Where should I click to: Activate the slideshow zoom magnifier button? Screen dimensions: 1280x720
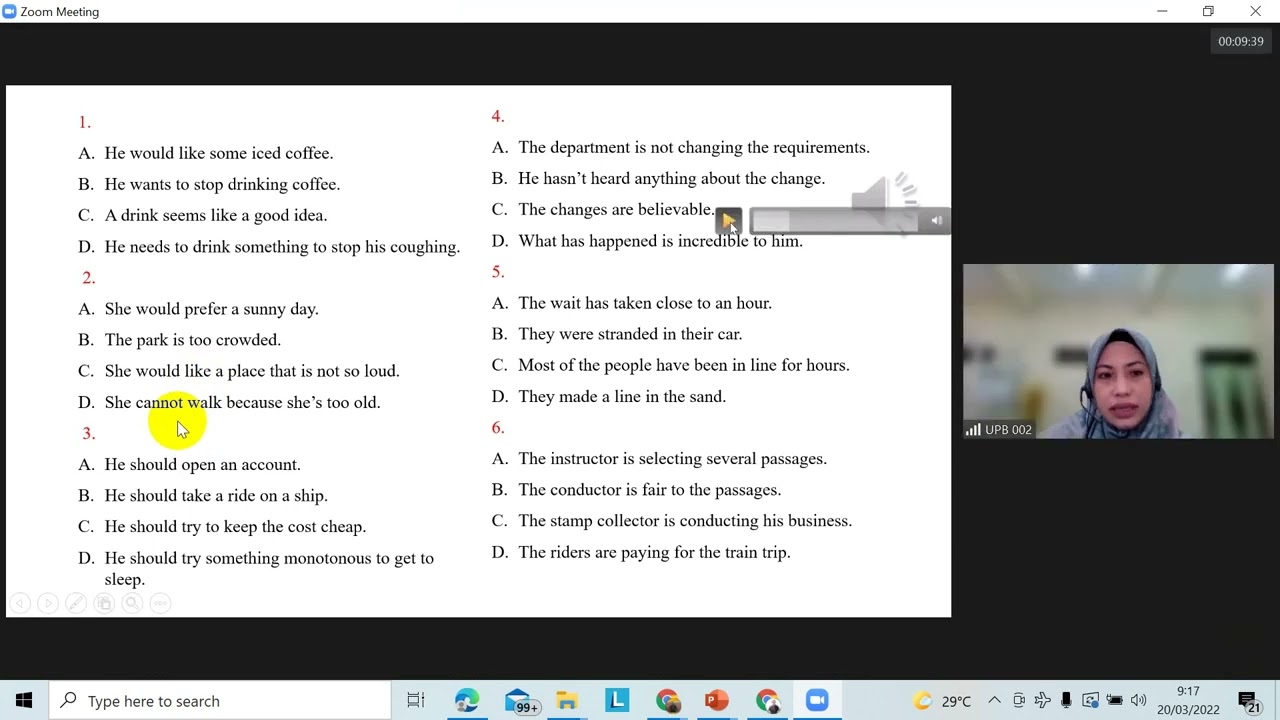pos(132,603)
